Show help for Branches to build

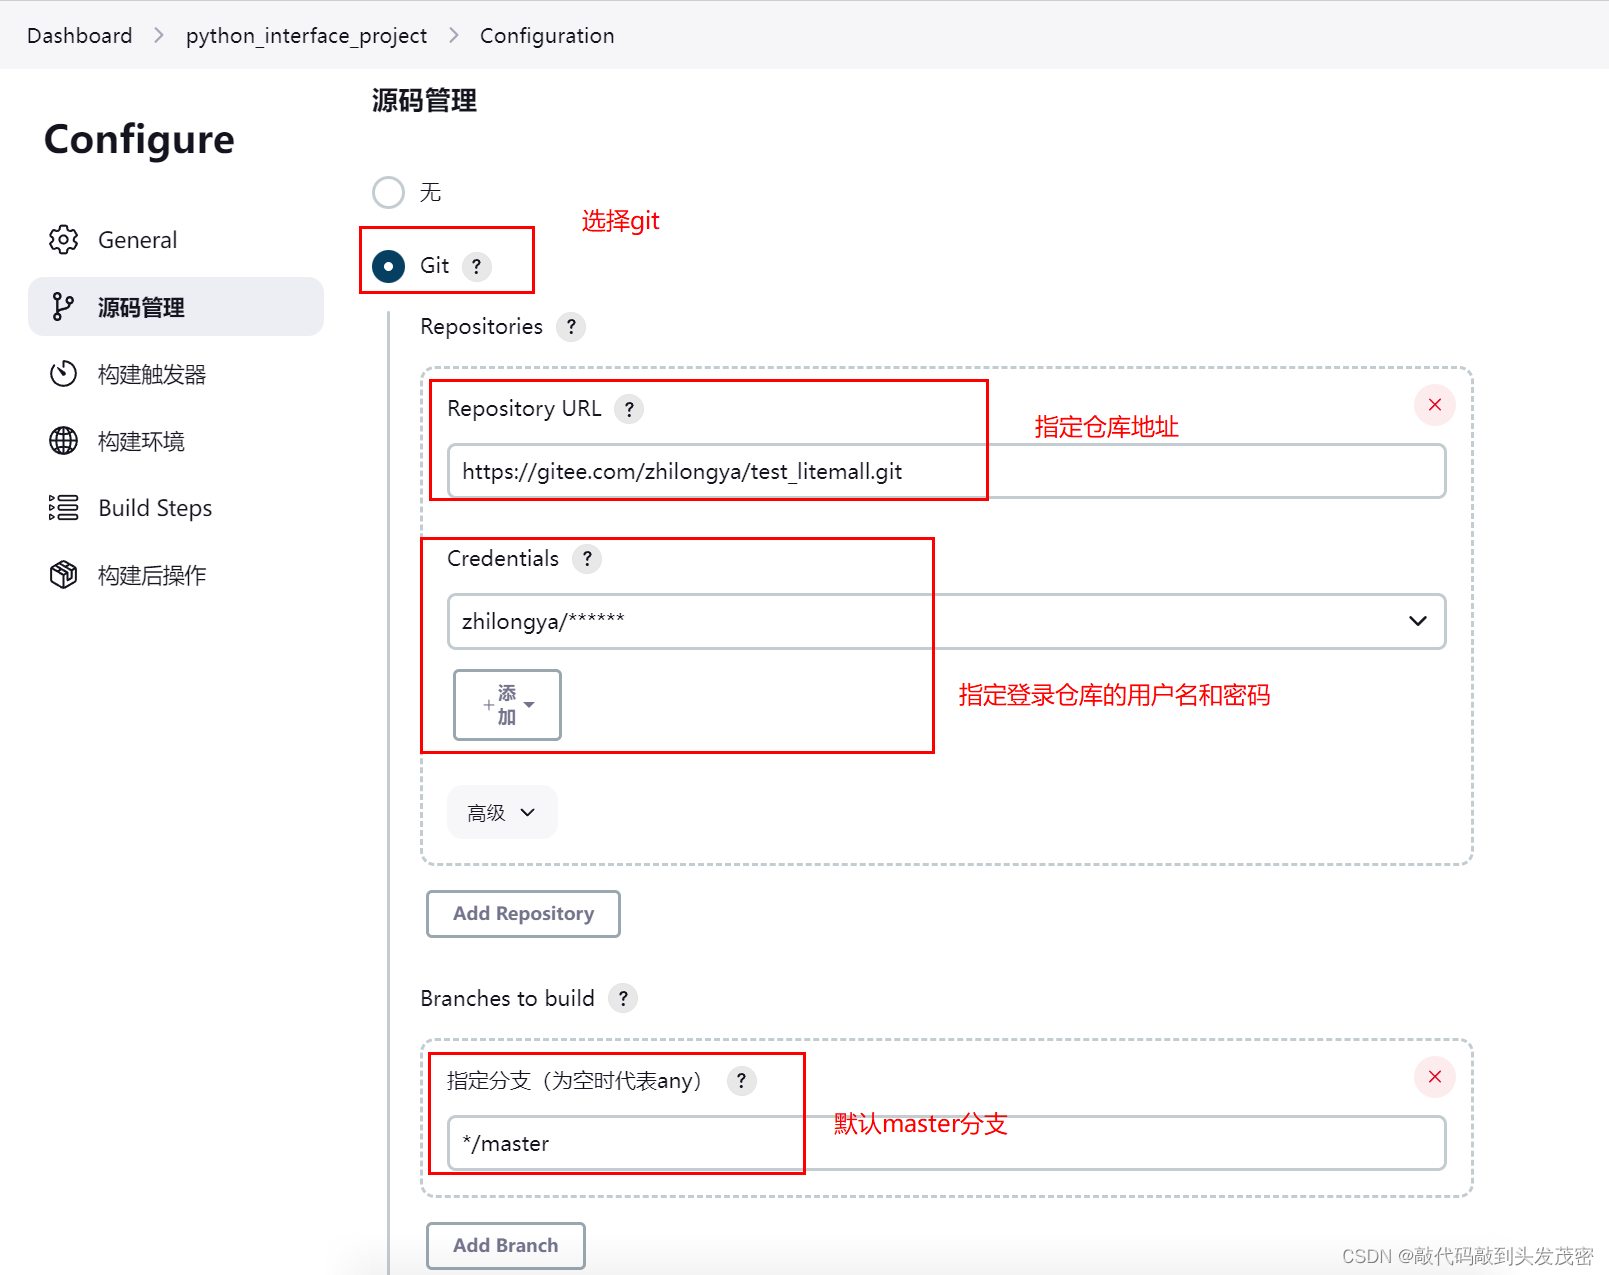[623, 998]
